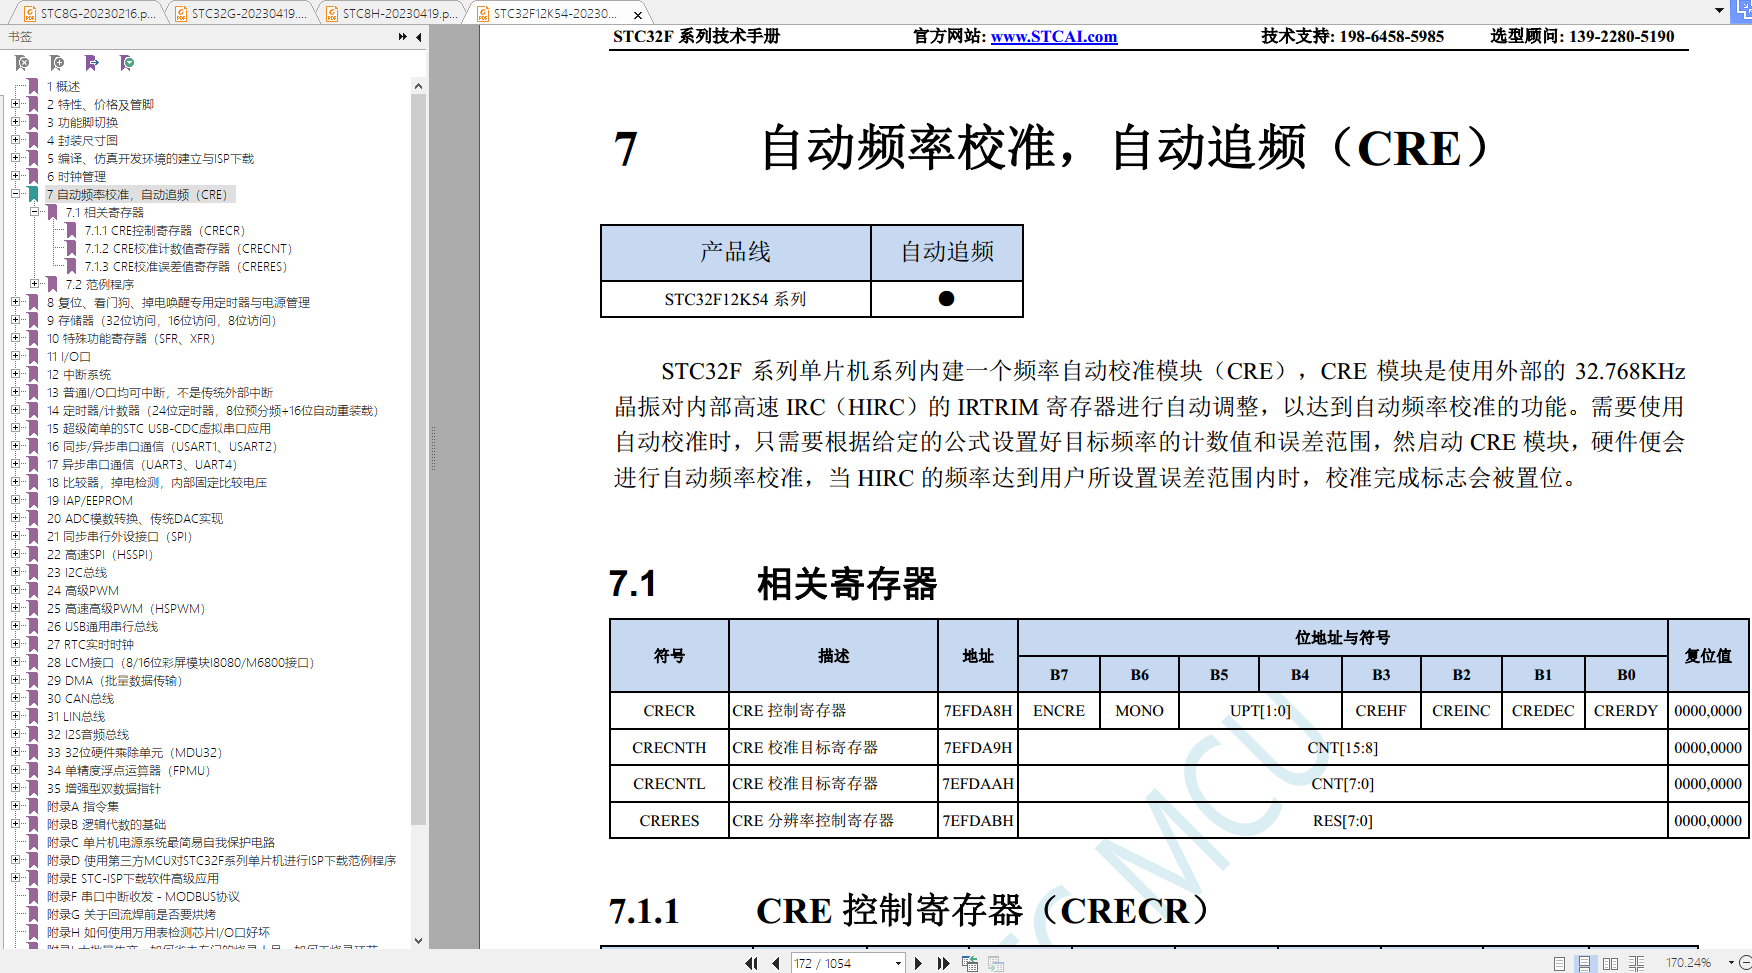Switch to single page view mode

coord(1559,964)
